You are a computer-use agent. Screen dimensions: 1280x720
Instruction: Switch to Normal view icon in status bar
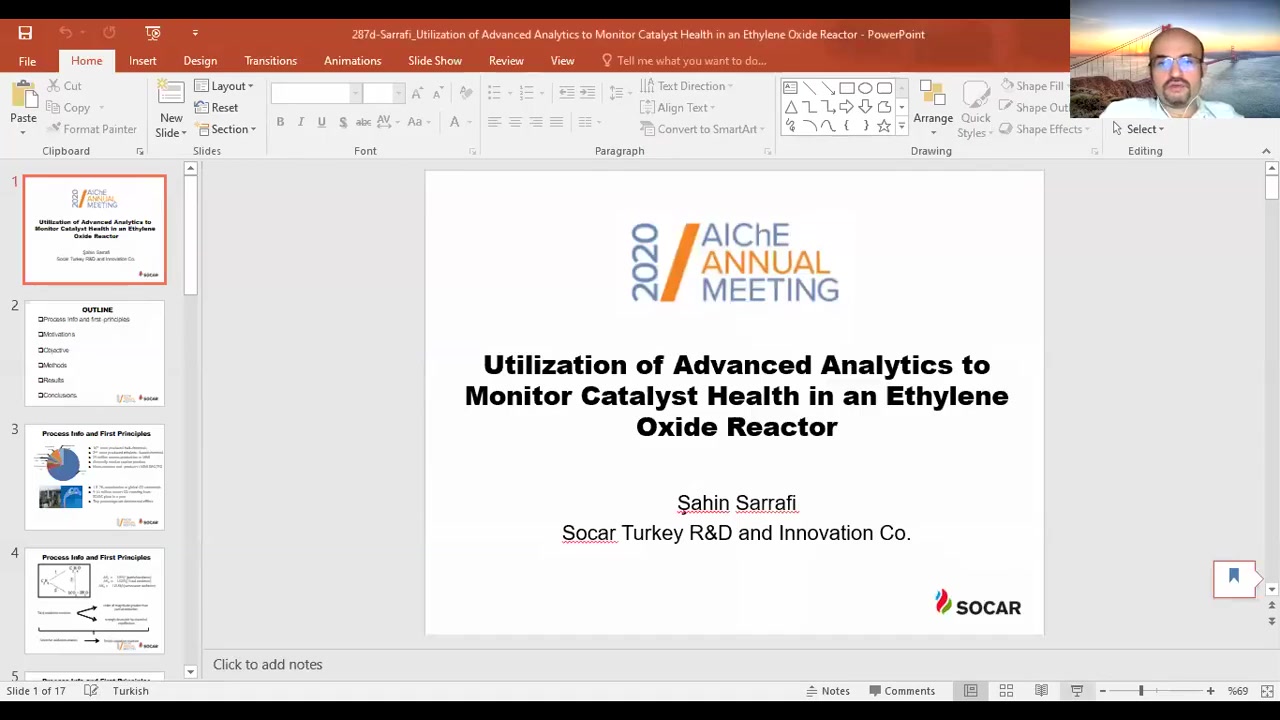(x=970, y=691)
